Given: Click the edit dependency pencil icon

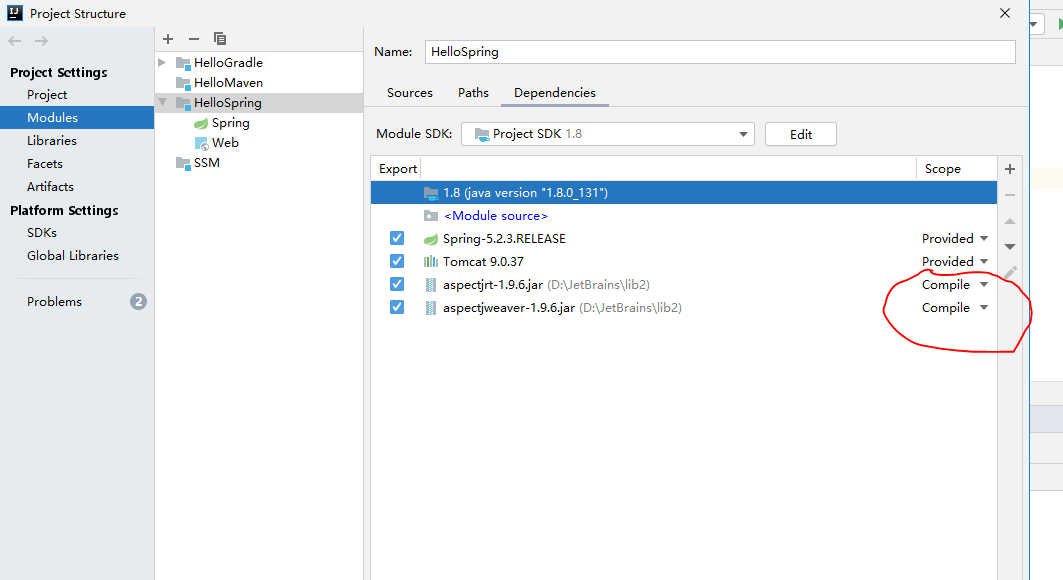Looking at the screenshot, I should tap(1010, 272).
